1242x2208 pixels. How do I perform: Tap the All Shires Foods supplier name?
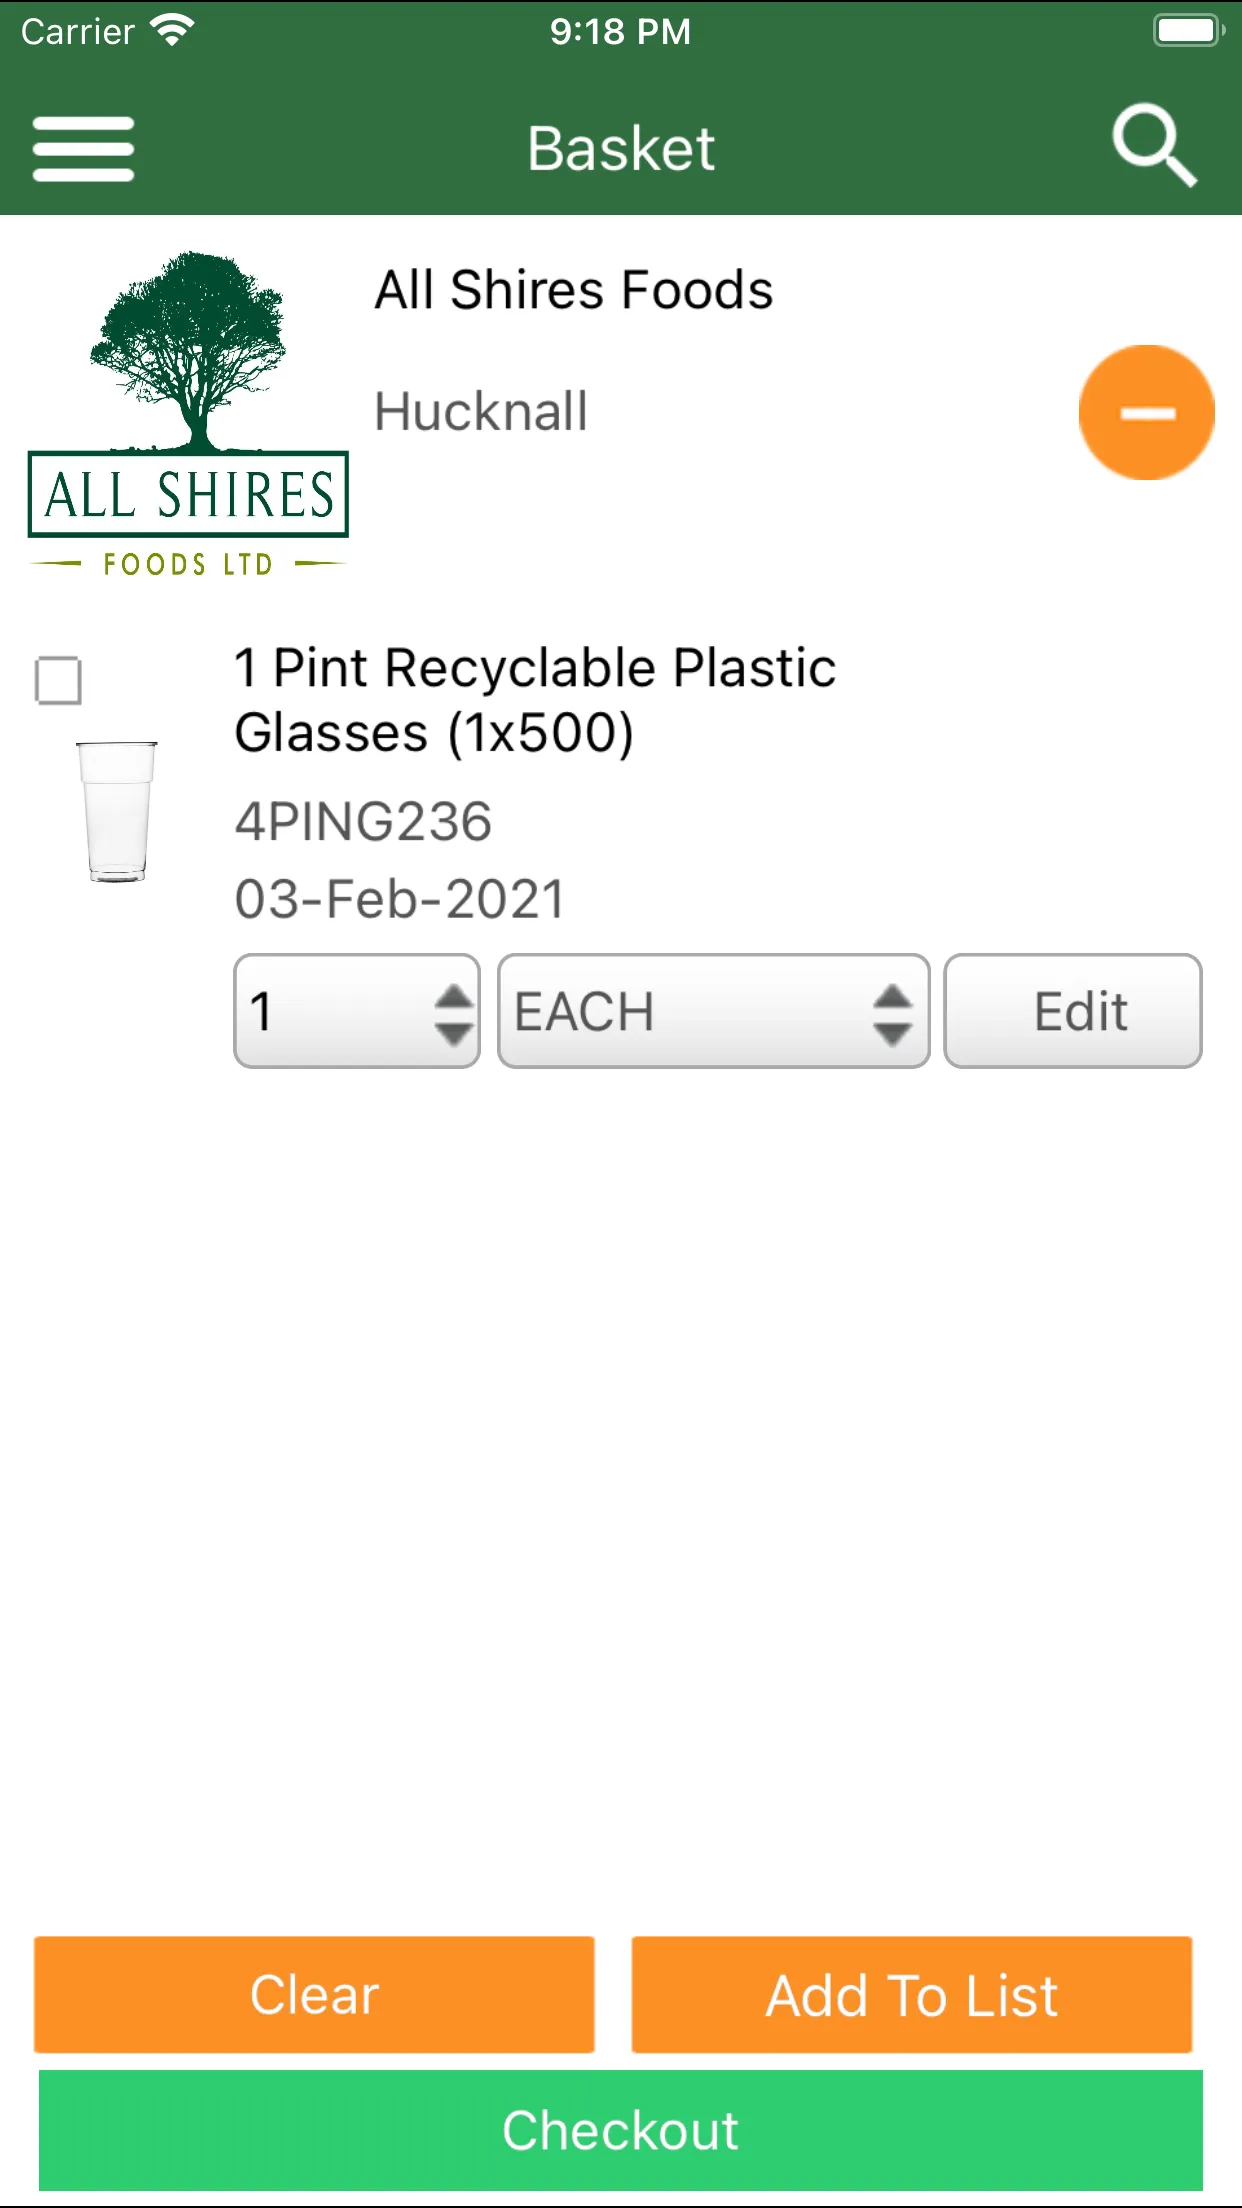(574, 290)
